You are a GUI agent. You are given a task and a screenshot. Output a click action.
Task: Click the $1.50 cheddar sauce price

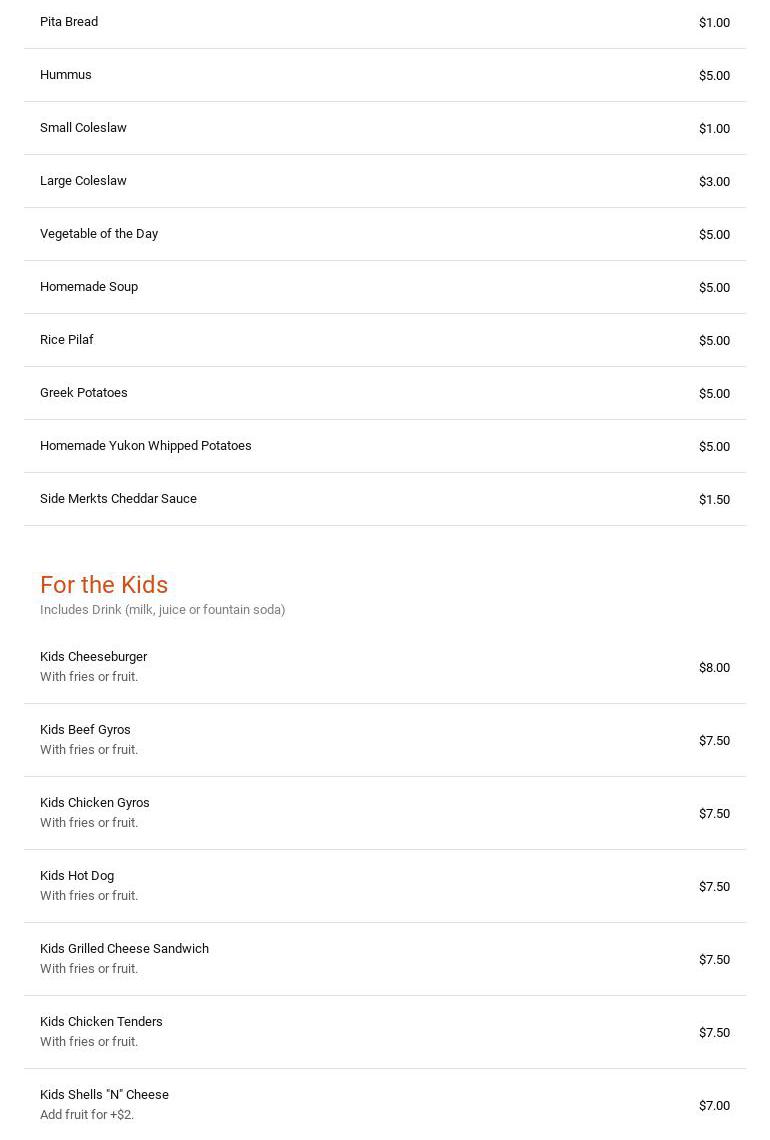(x=714, y=500)
